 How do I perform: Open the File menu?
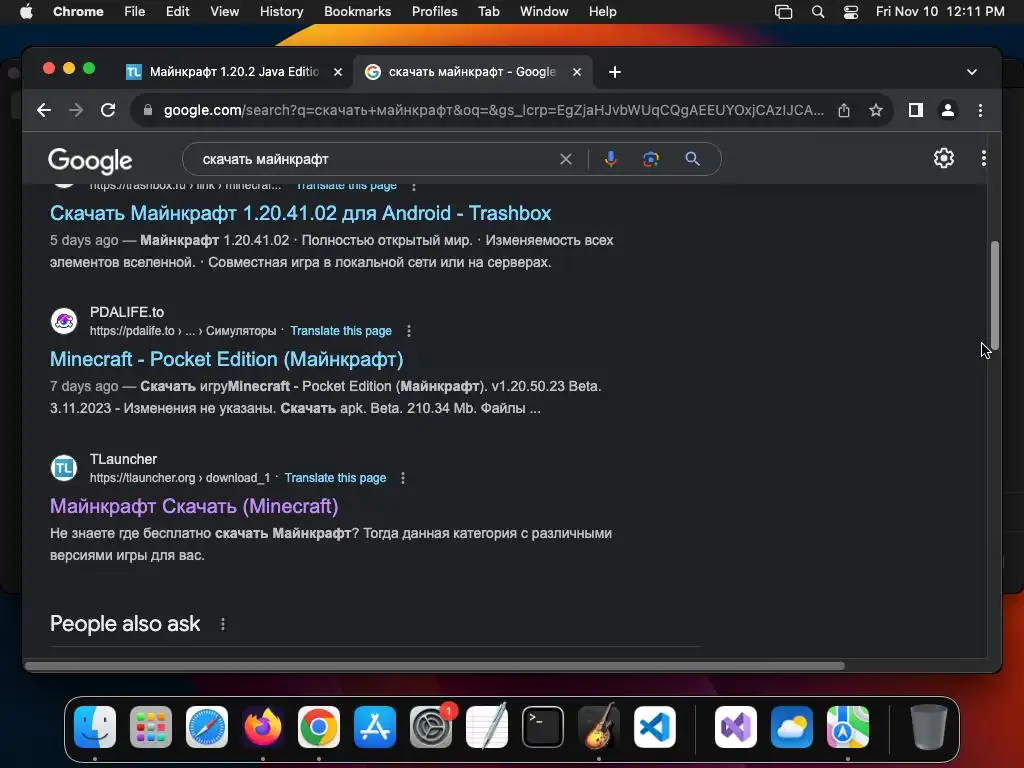[x=135, y=12]
